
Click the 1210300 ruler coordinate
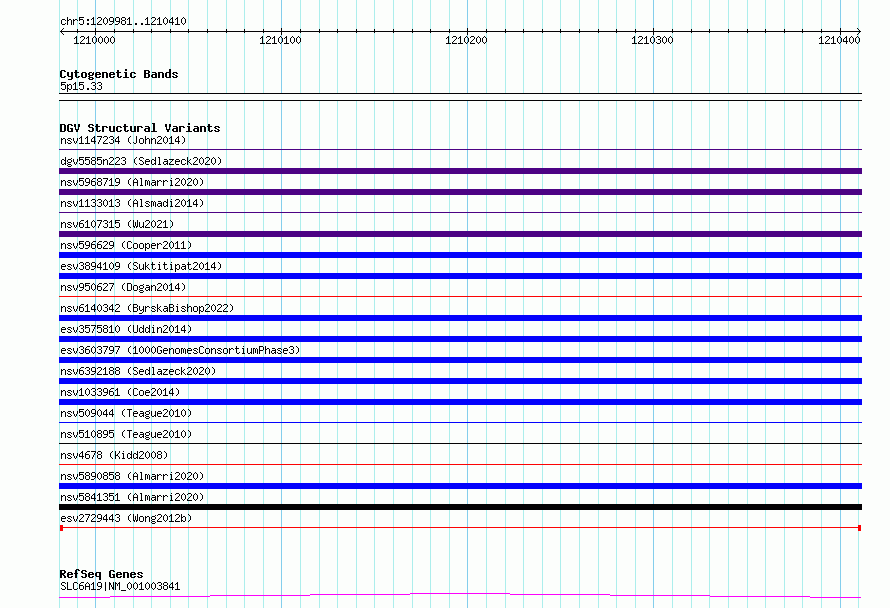click(652, 40)
